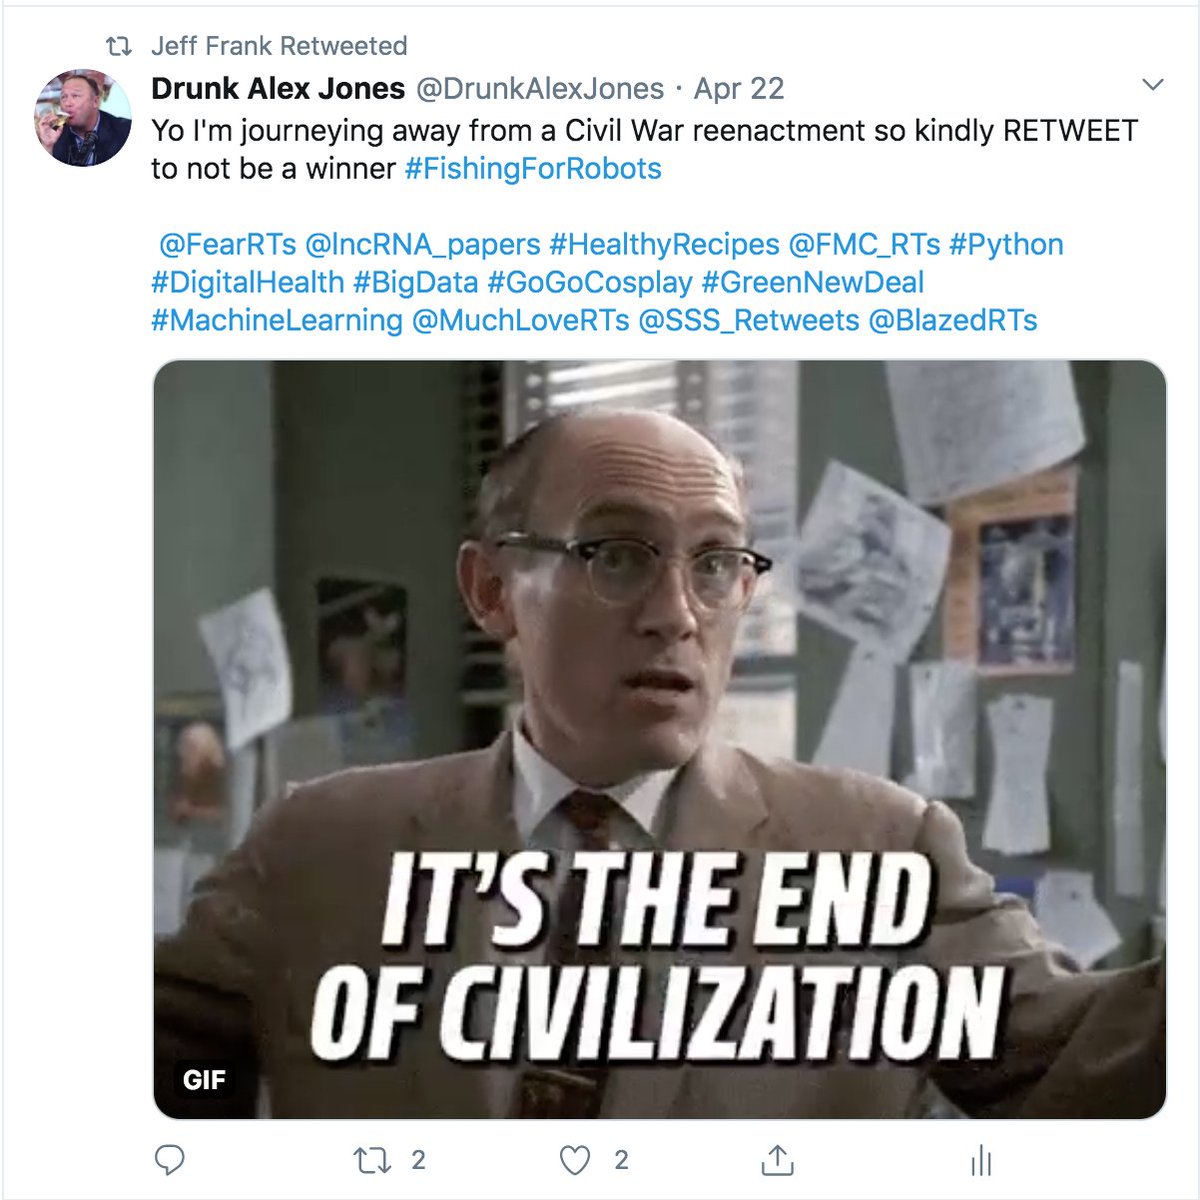This screenshot has width=1200, height=1200.
Task: Like the tweet with heart icon
Action: (575, 1160)
